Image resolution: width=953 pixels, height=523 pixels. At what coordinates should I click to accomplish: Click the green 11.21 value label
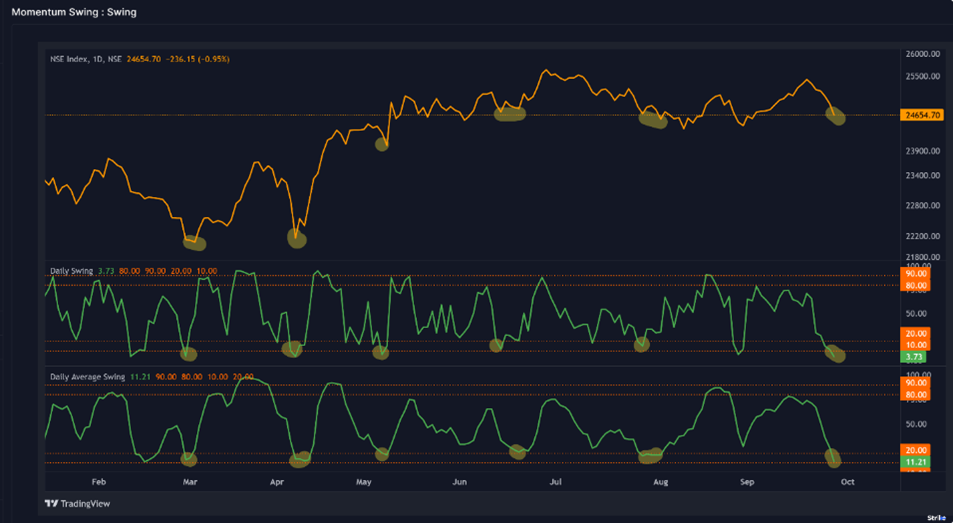[916, 463]
